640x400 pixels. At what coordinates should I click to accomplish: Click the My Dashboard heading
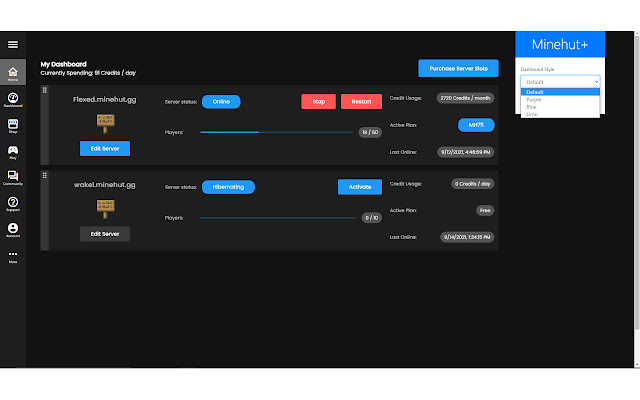[x=63, y=64]
